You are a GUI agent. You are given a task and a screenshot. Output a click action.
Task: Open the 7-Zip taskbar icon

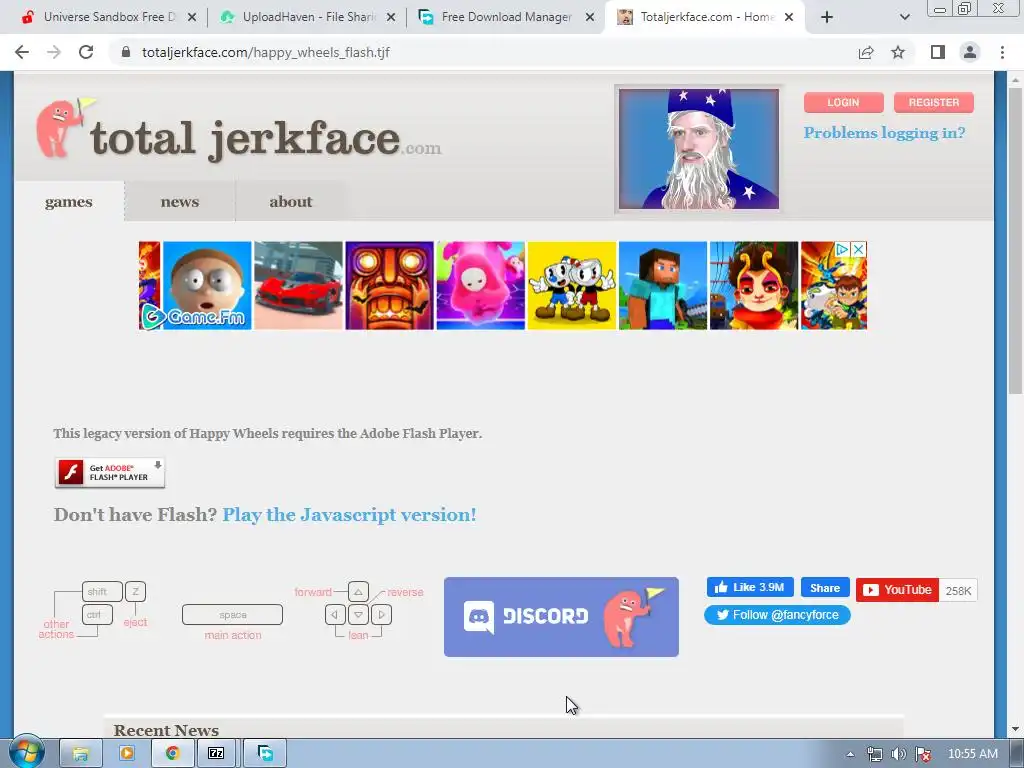tap(216, 754)
